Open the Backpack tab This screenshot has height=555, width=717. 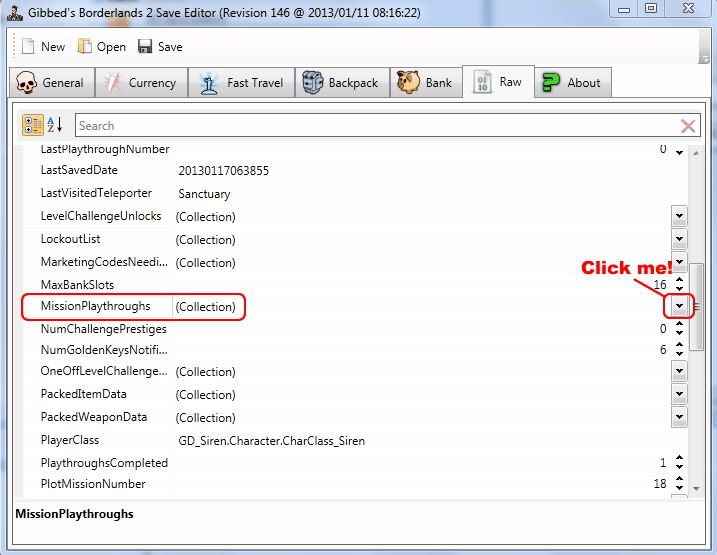tap(342, 83)
